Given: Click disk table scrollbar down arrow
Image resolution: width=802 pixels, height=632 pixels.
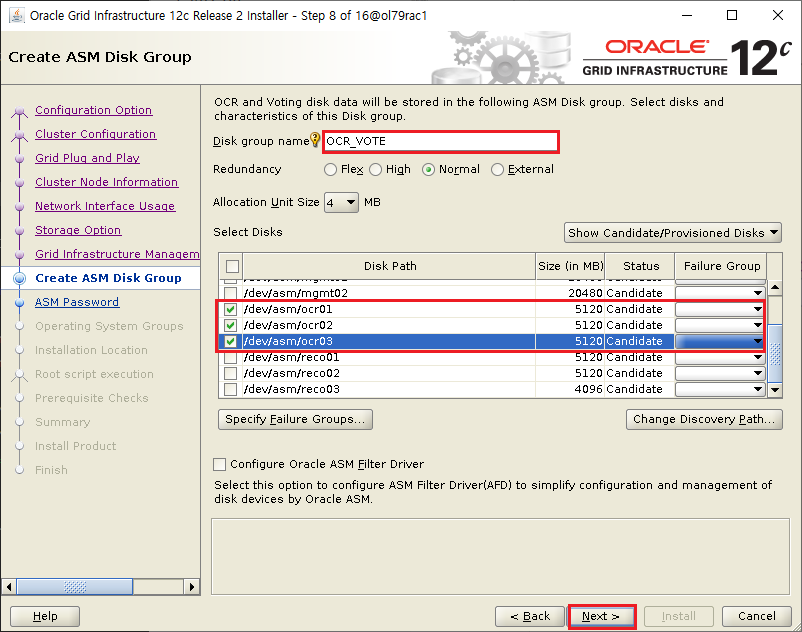Looking at the screenshot, I should coord(775,390).
